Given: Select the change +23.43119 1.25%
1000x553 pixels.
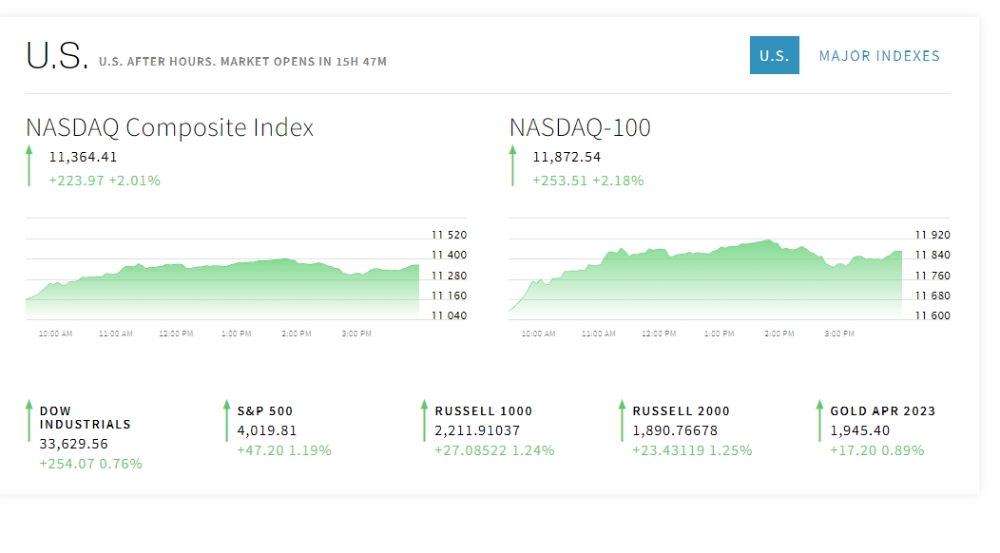Looking at the screenshot, I should (x=692, y=450).
